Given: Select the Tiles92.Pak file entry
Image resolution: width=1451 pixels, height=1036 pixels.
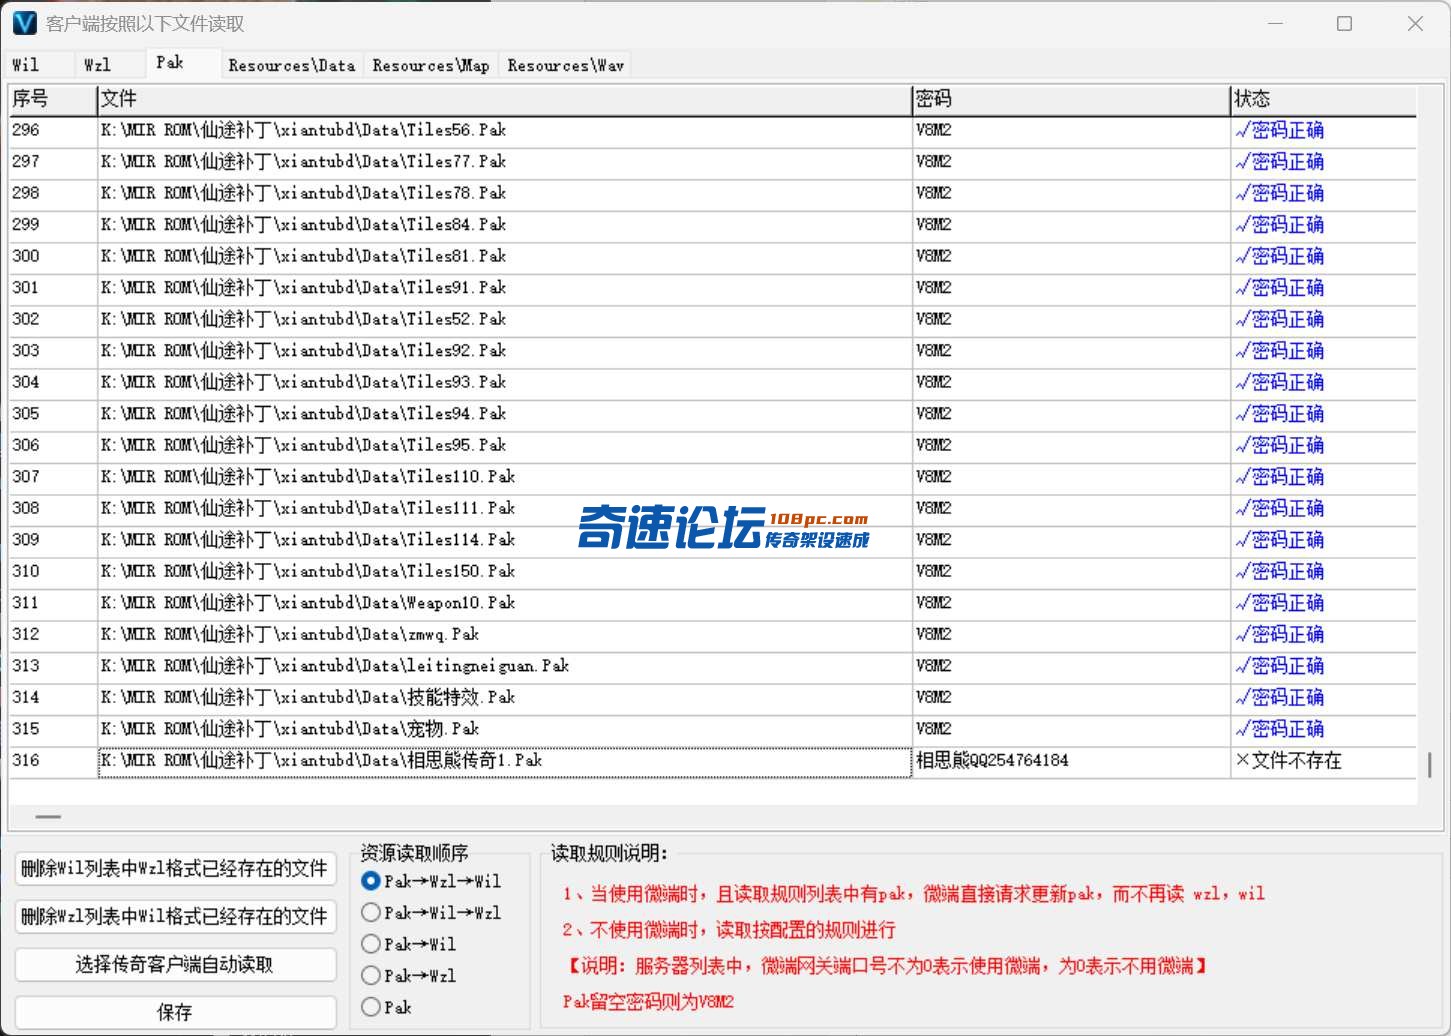Looking at the screenshot, I should click(504, 351).
